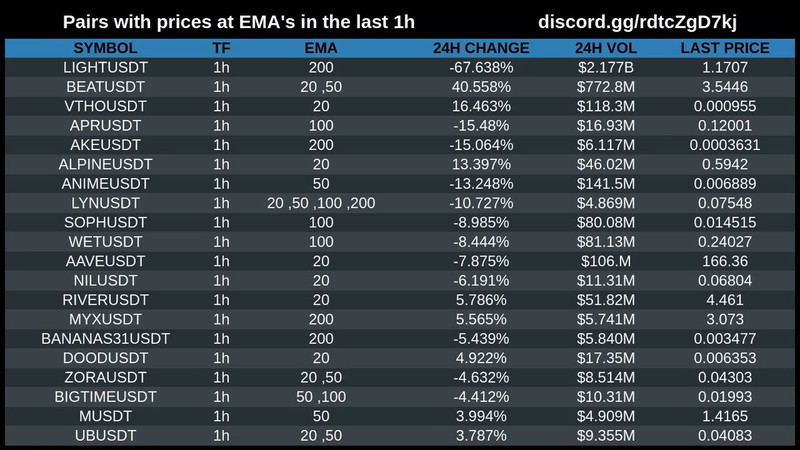Click the title 'Pairs with prices at EMA's'
Image resolution: width=800 pixels, height=450 pixels.
(238, 21)
